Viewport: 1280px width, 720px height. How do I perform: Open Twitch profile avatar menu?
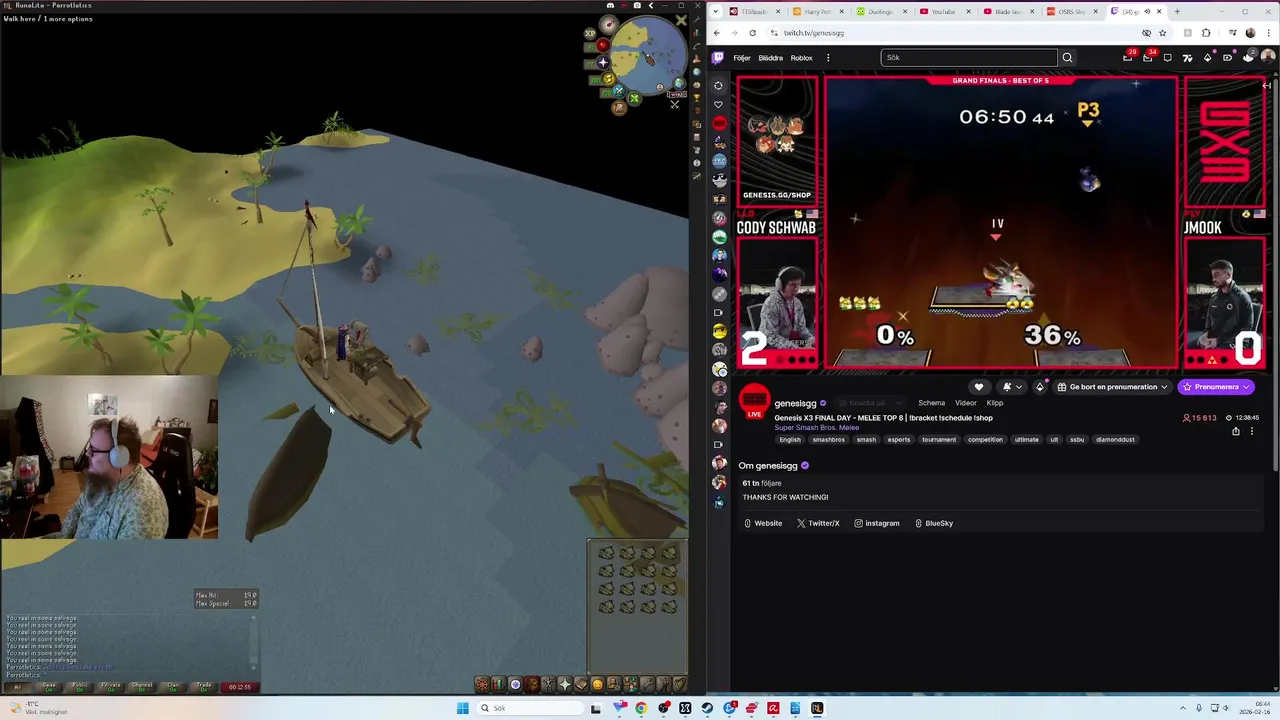pyautogui.click(x=1268, y=57)
